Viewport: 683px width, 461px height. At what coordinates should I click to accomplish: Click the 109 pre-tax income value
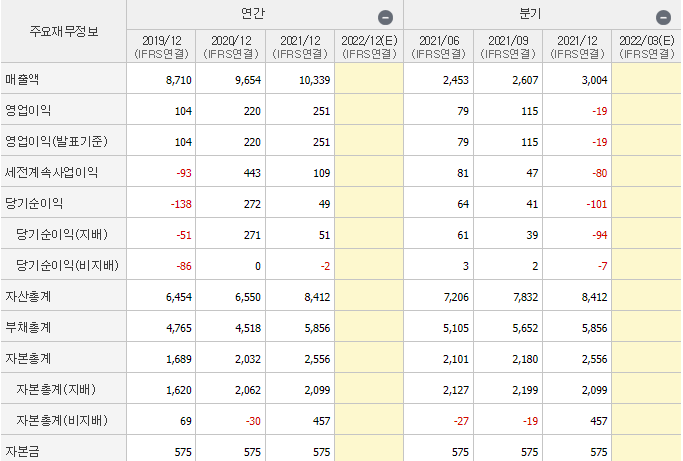pos(321,173)
